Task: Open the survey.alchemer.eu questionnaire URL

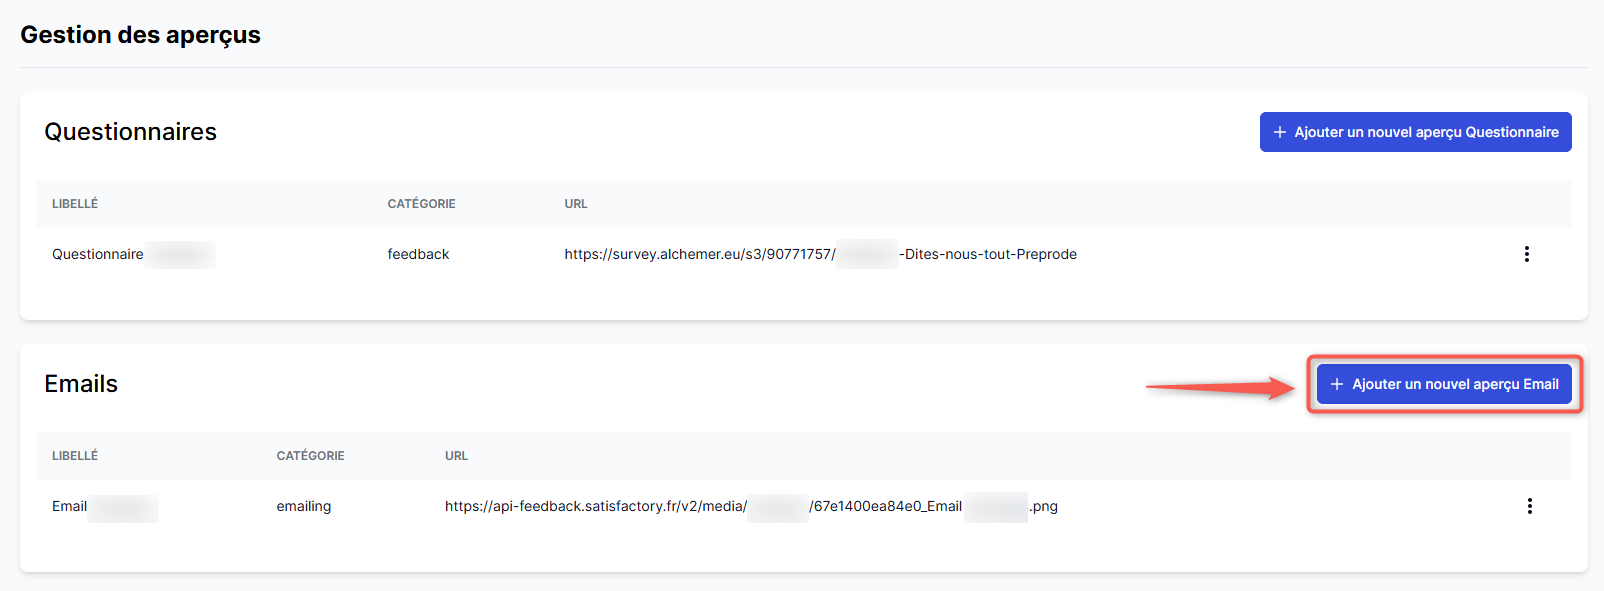Action: point(700,254)
